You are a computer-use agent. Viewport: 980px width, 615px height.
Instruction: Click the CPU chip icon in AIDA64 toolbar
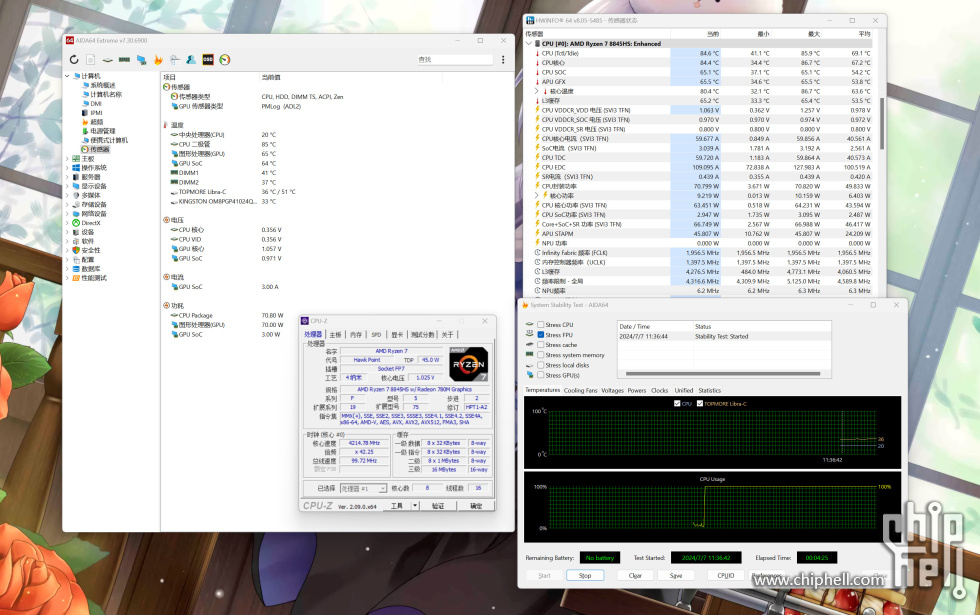[108, 60]
